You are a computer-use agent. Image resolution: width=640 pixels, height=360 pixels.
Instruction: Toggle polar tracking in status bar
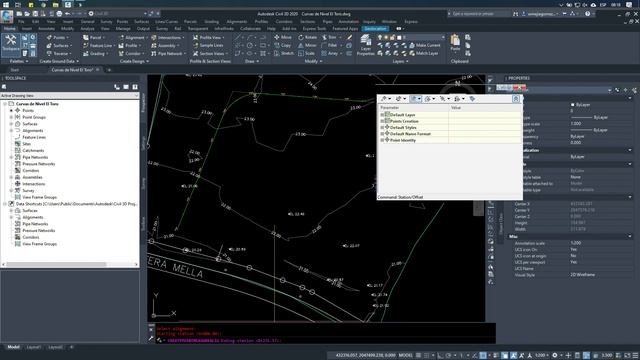(449, 356)
